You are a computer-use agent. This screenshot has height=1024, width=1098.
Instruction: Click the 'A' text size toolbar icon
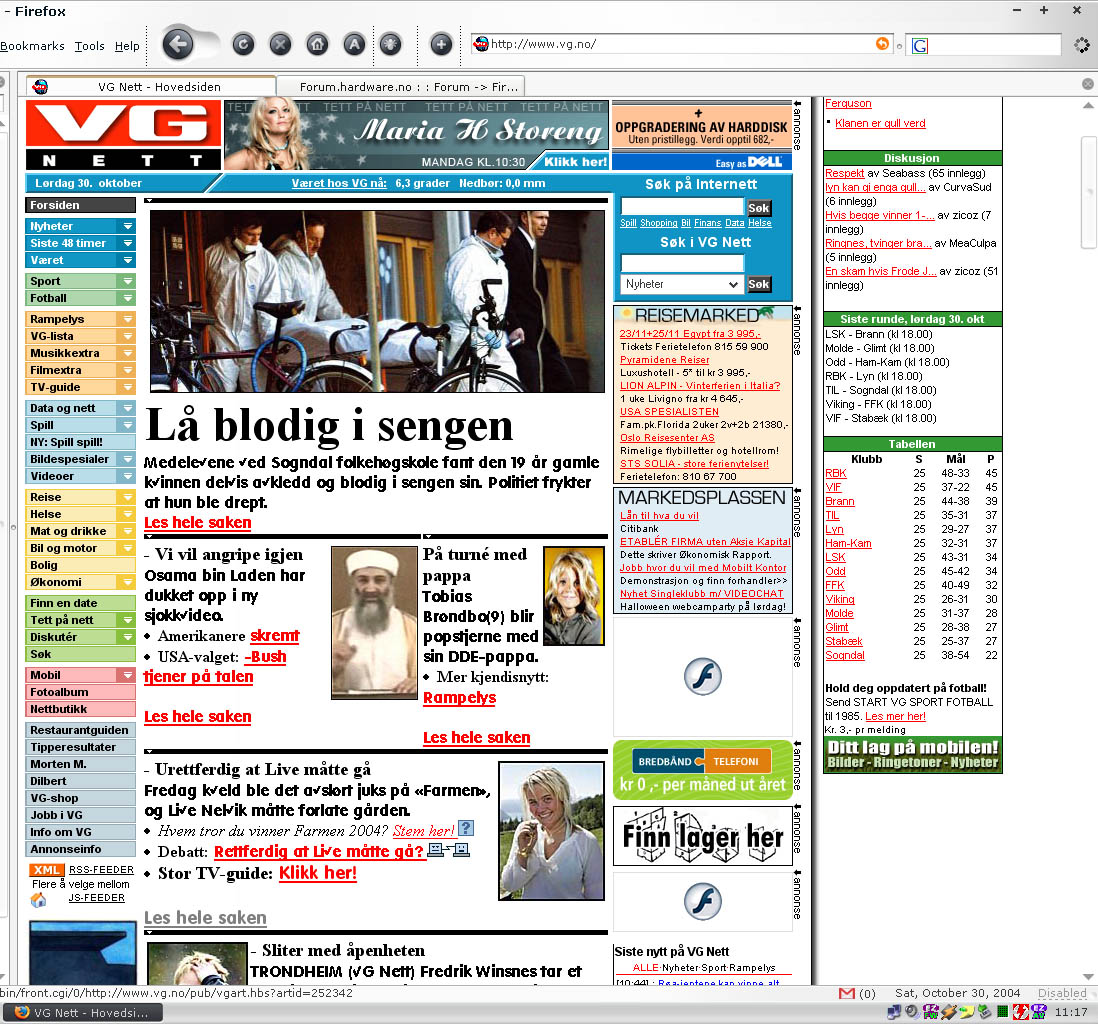(x=354, y=45)
